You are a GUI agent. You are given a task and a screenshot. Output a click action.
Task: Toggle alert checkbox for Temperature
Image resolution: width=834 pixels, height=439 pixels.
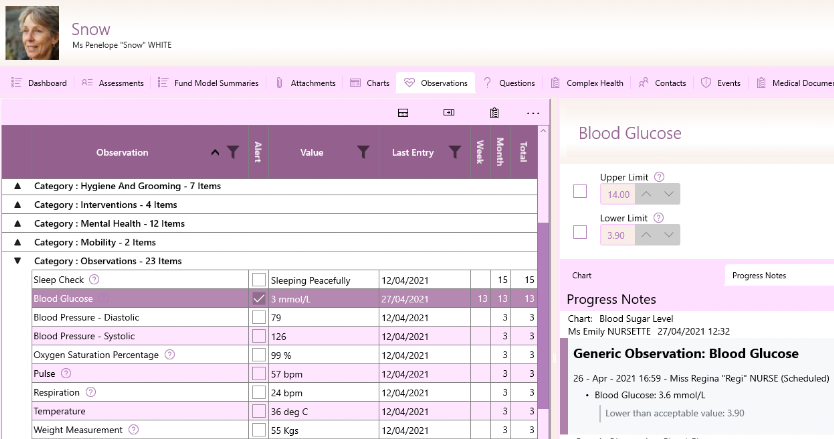tap(258, 411)
